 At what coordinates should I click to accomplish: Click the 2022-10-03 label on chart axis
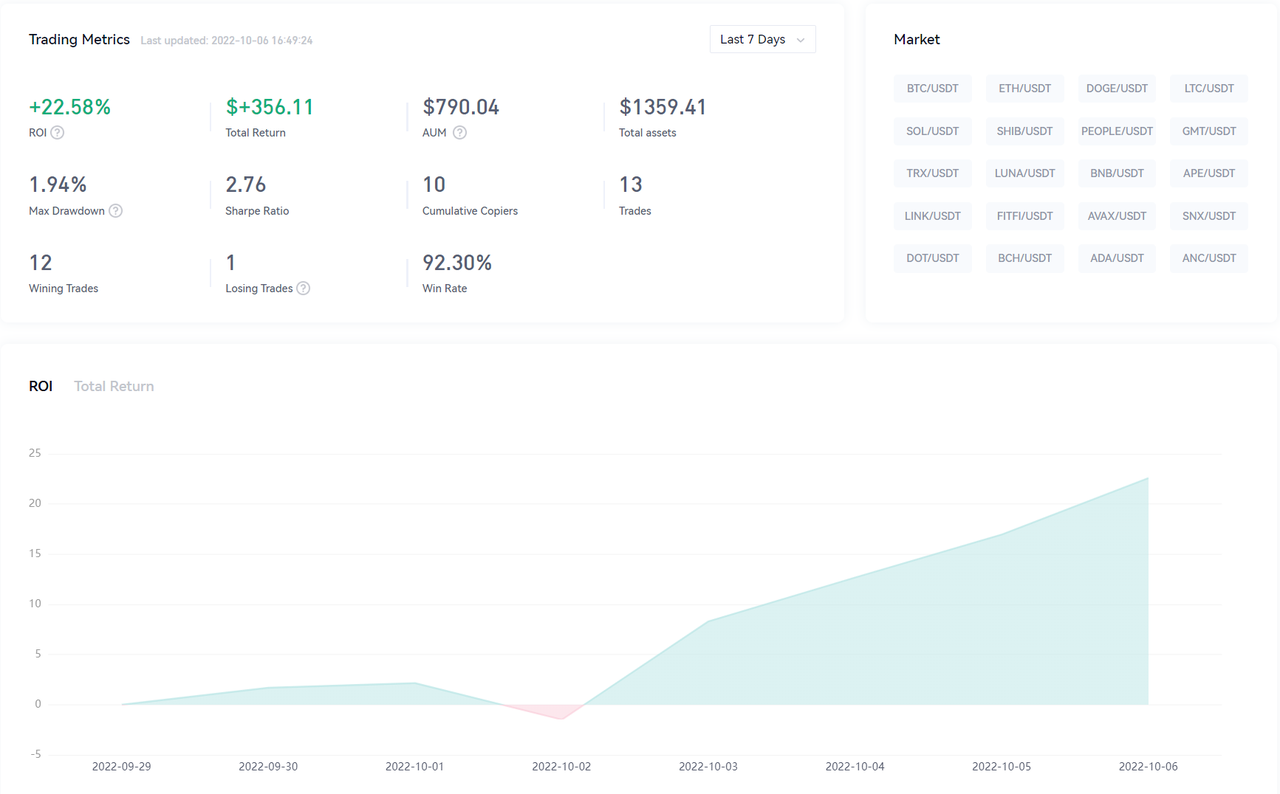point(708,767)
